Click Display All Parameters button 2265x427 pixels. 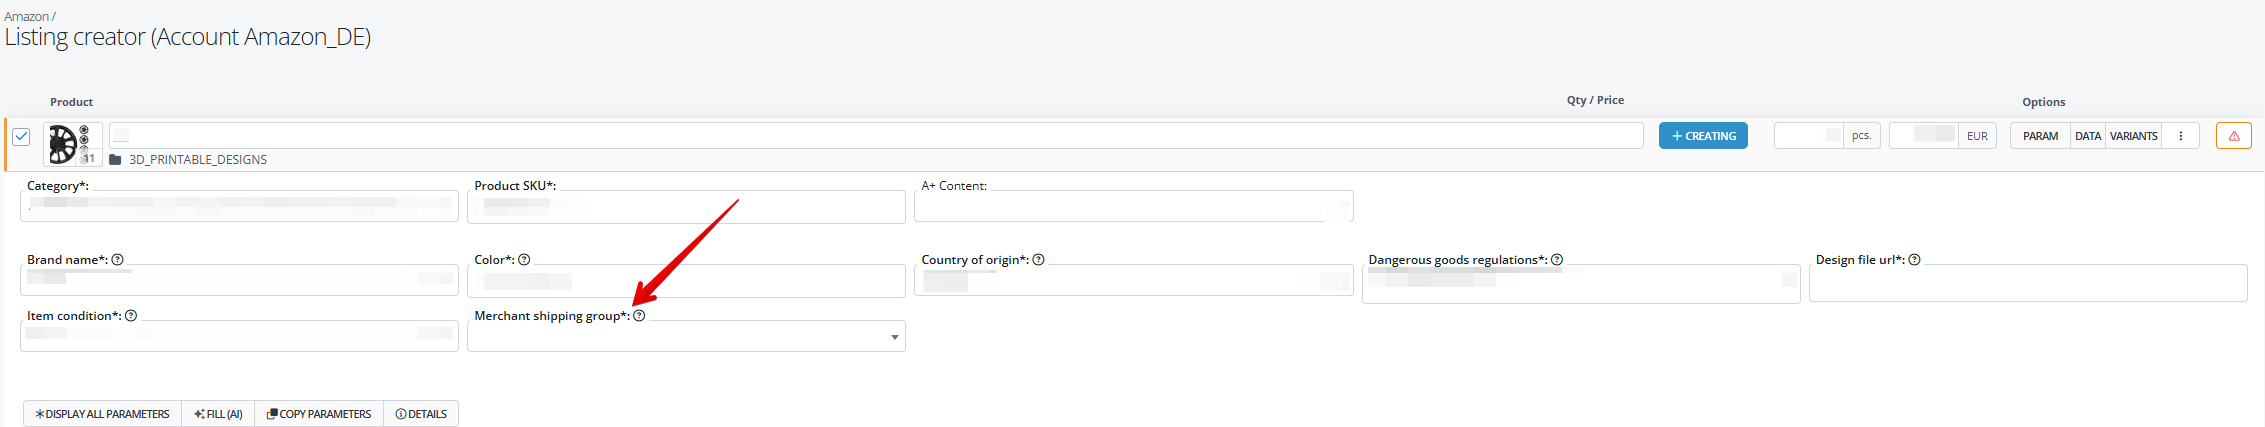pos(102,414)
